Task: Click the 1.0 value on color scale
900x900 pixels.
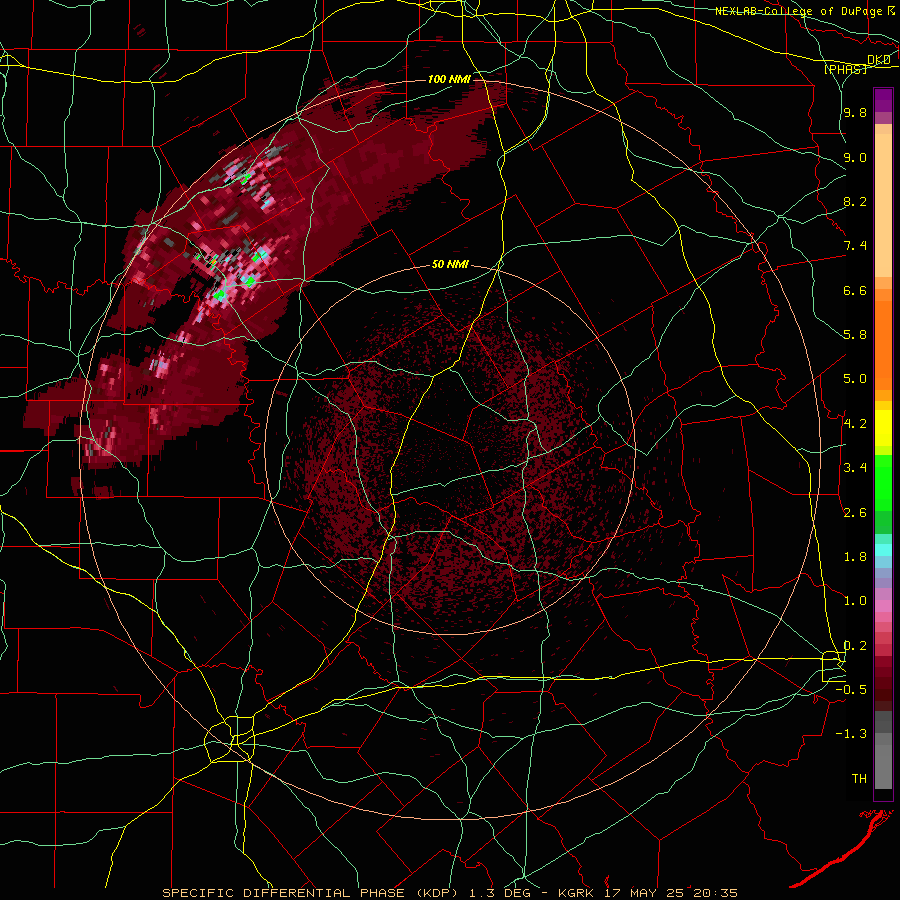Action: pyautogui.click(x=855, y=601)
